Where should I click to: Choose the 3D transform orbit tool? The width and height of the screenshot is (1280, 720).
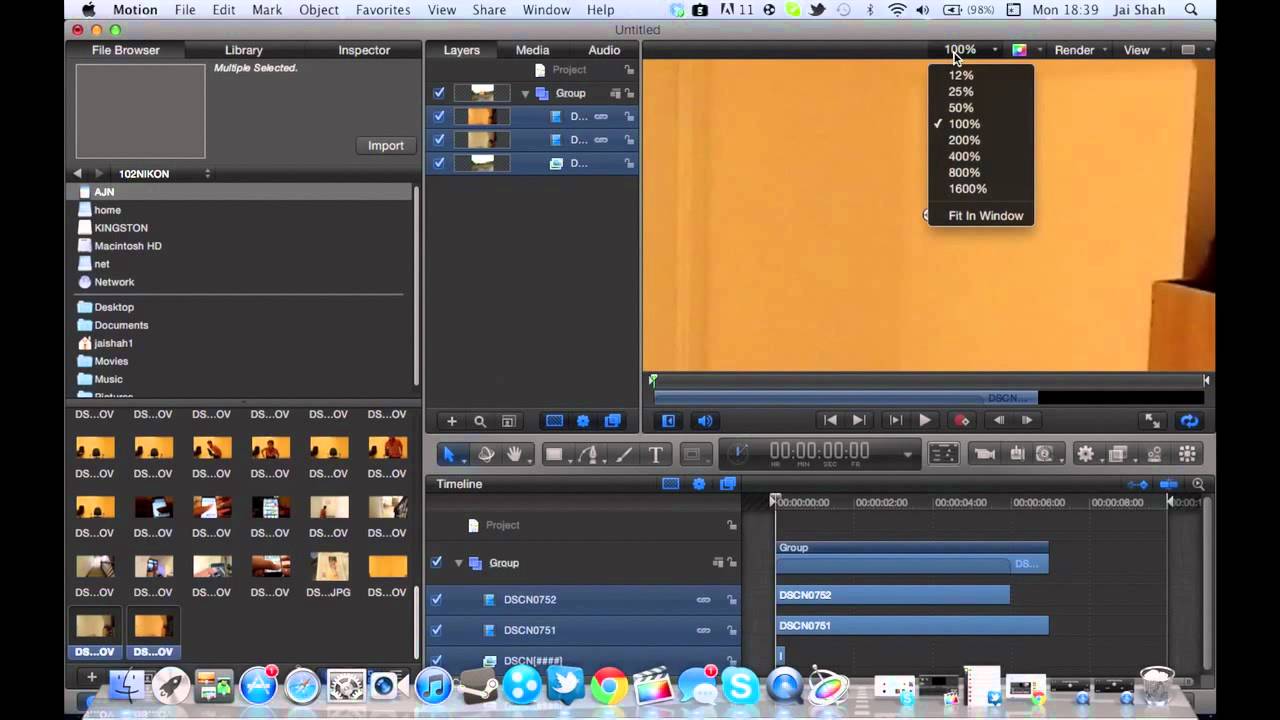(x=486, y=454)
